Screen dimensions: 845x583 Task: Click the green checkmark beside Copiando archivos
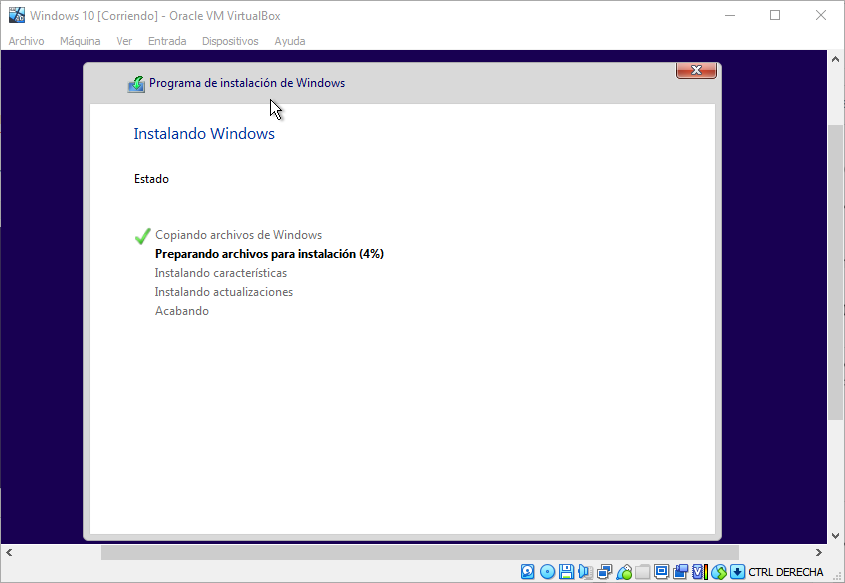click(142, 236)
